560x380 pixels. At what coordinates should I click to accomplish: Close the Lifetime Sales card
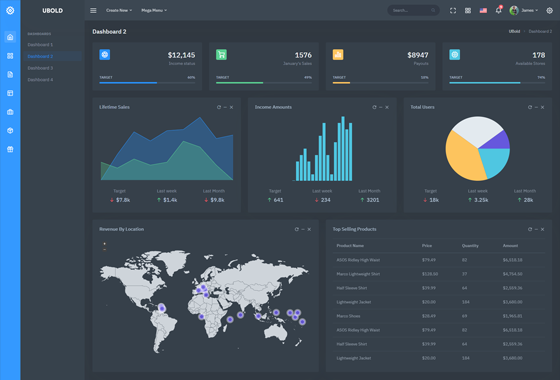(x=231, y=107)
